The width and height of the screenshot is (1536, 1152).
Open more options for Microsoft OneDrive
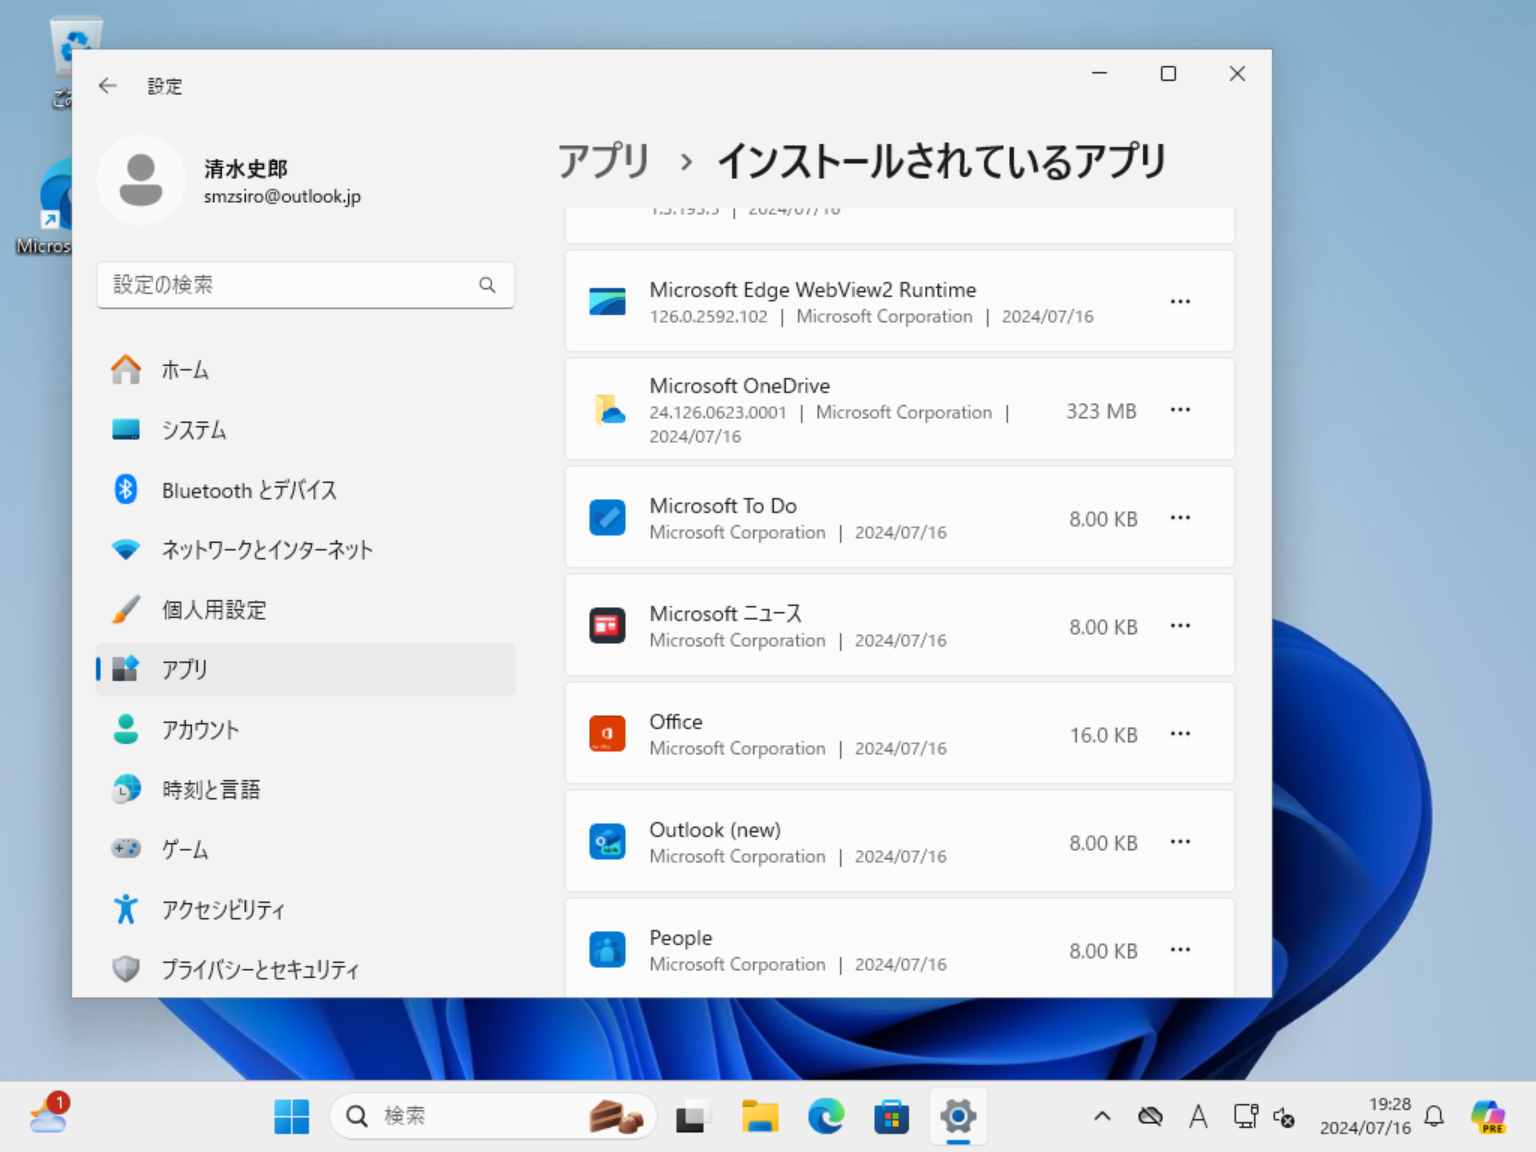coord(1180,409)
